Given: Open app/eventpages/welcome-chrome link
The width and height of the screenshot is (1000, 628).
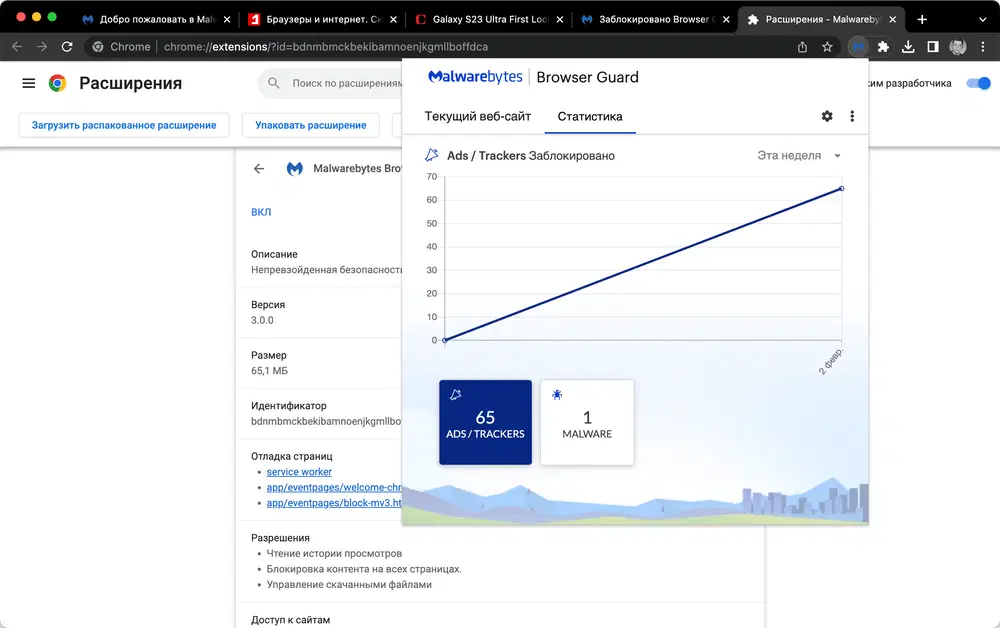Looking at the screenshot, I should tap(334, 487).
